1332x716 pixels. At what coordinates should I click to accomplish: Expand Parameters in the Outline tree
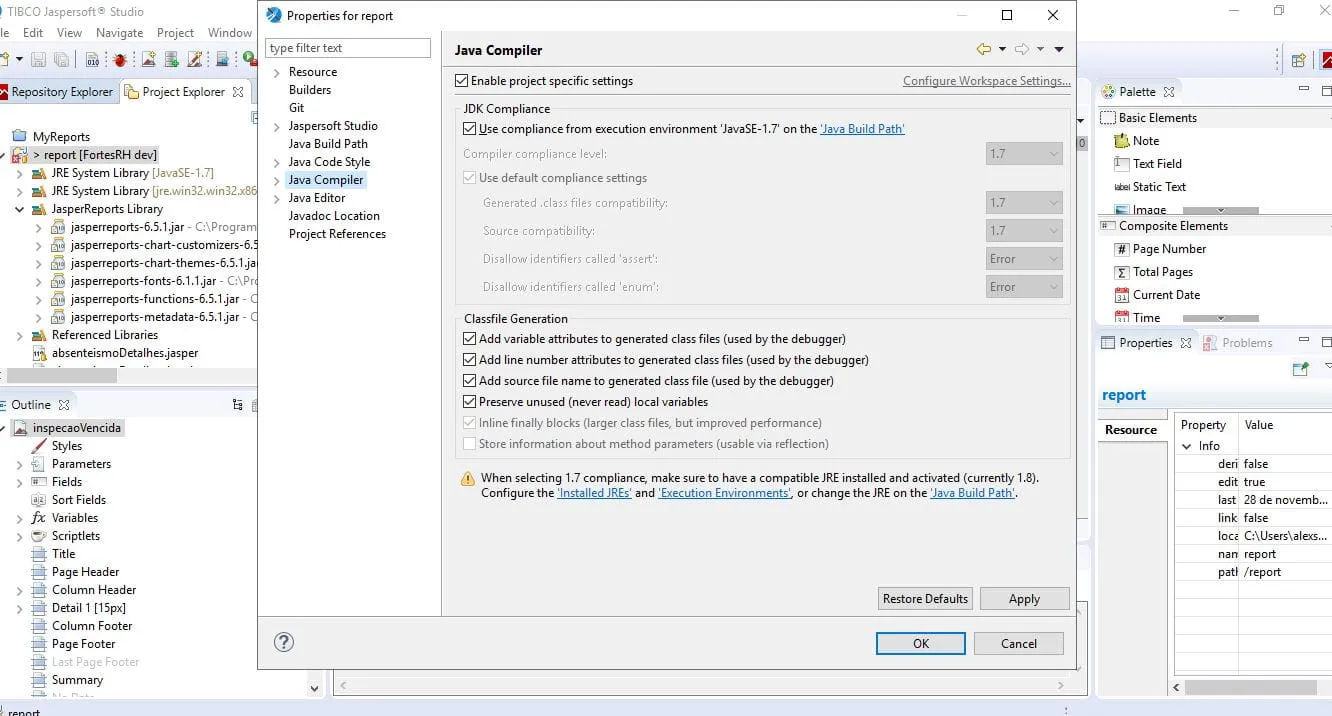click(19, 464)
